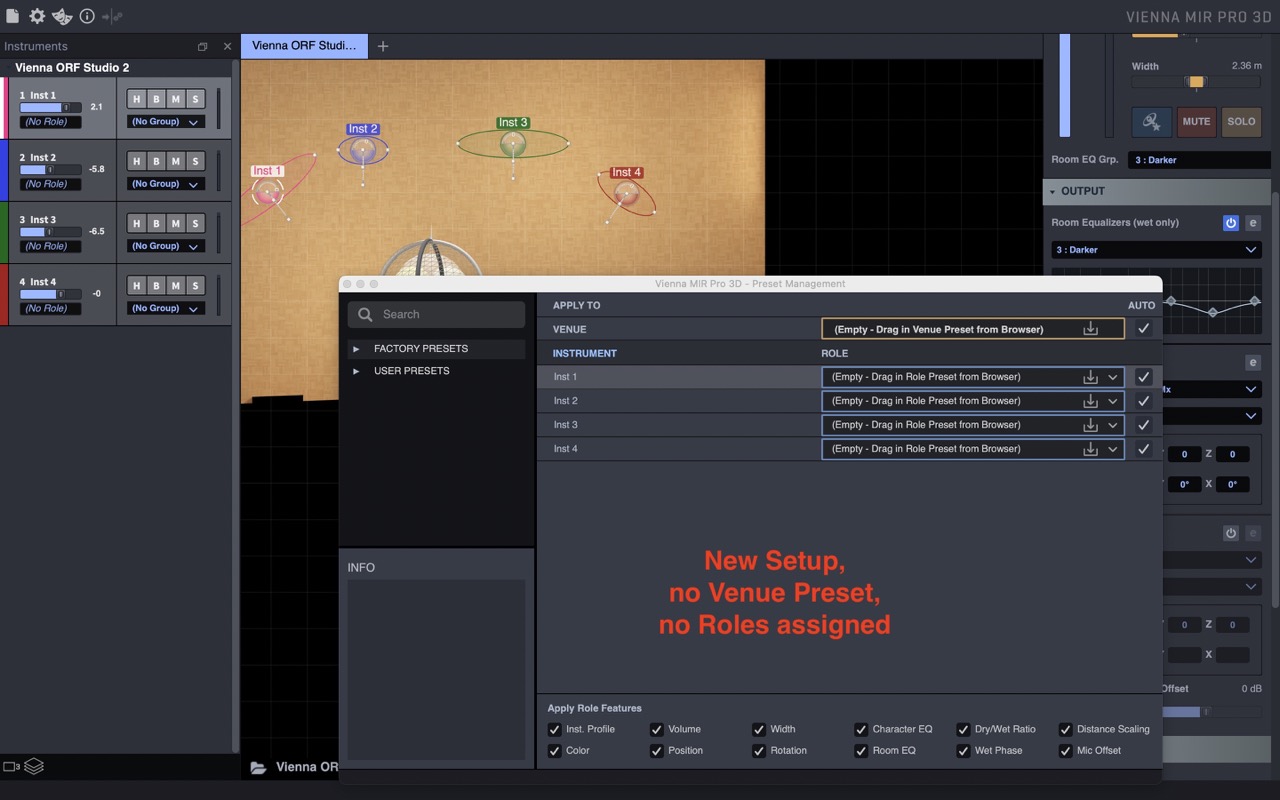
Task: Click the SOLO button
Action: point(1241,122)
